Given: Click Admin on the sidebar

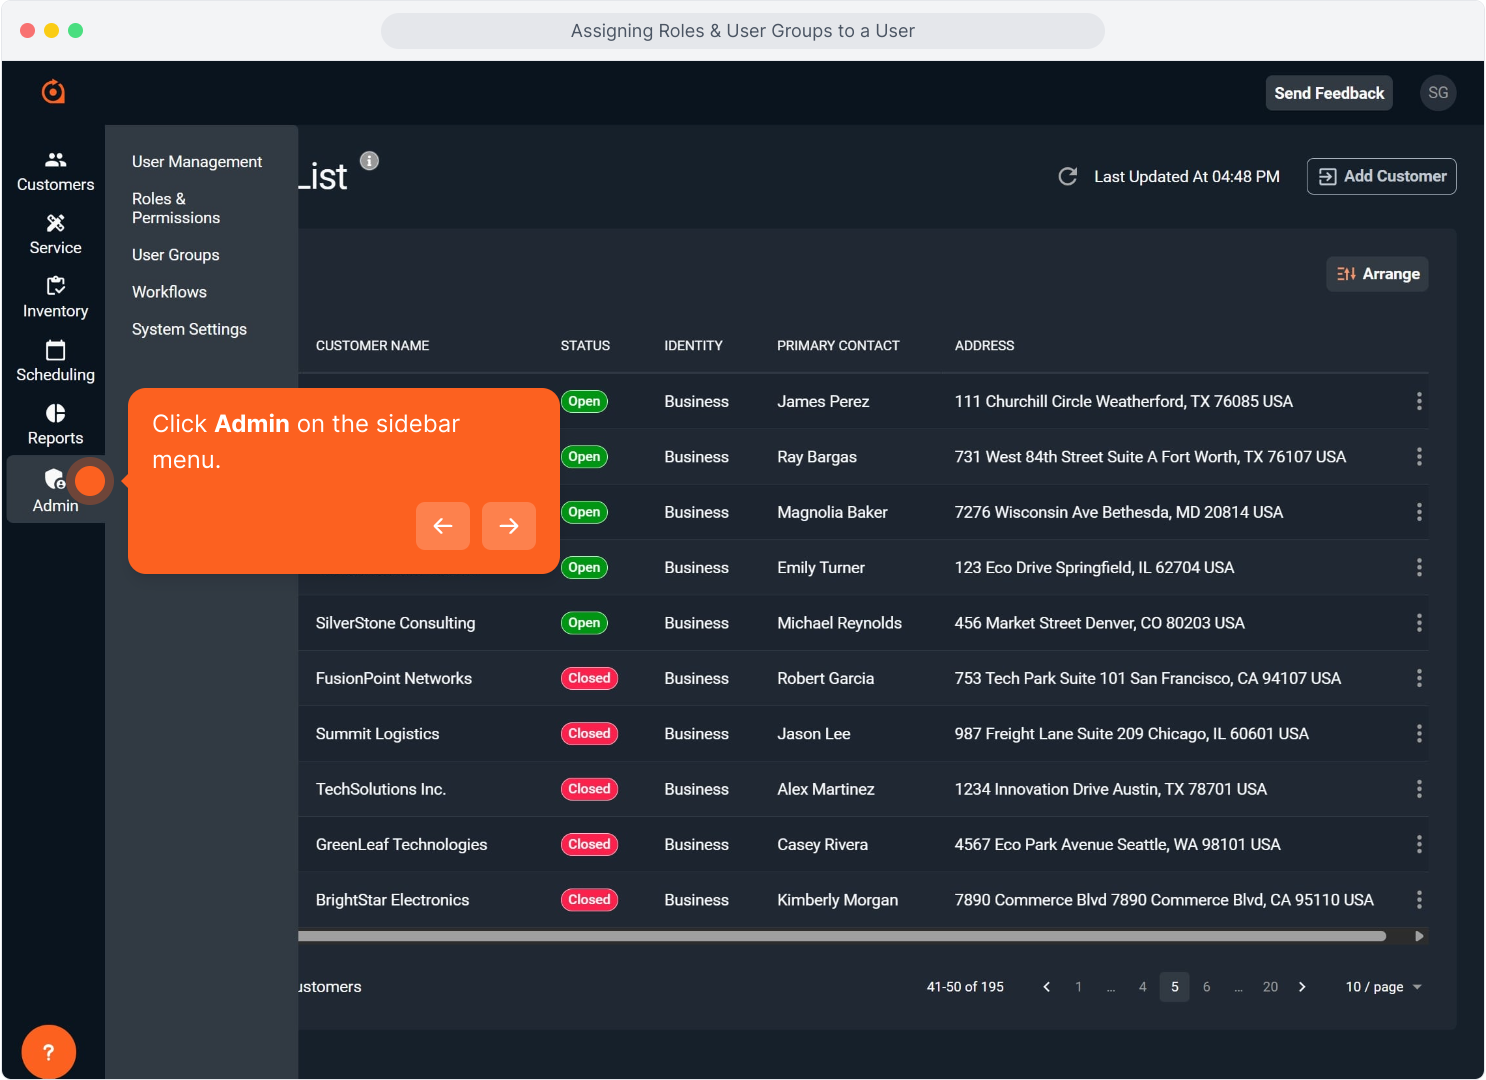Looking at the screenshot, I should [55, 490].
